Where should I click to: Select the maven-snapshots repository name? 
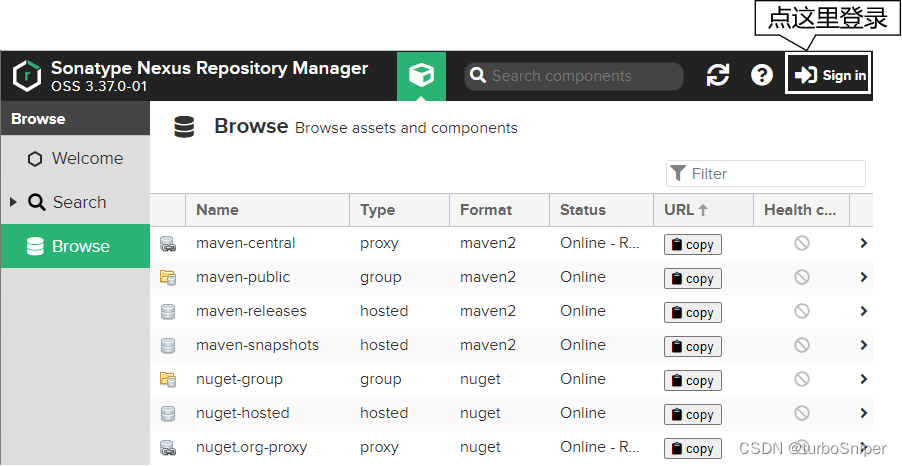point(257,345)
